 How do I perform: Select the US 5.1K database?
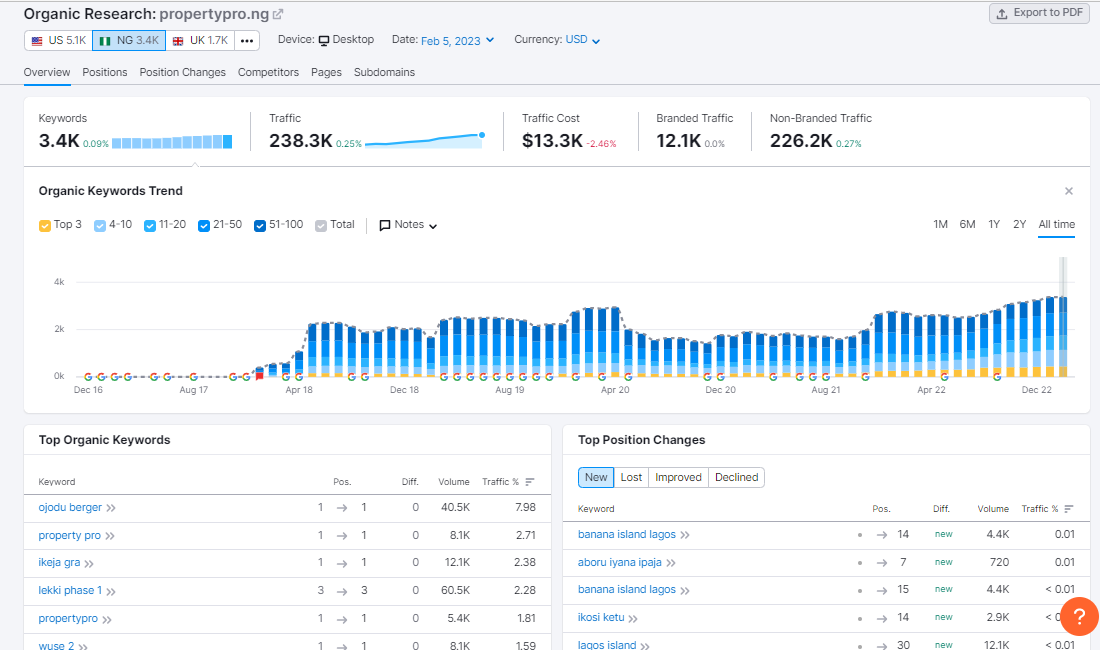[58, 41]
